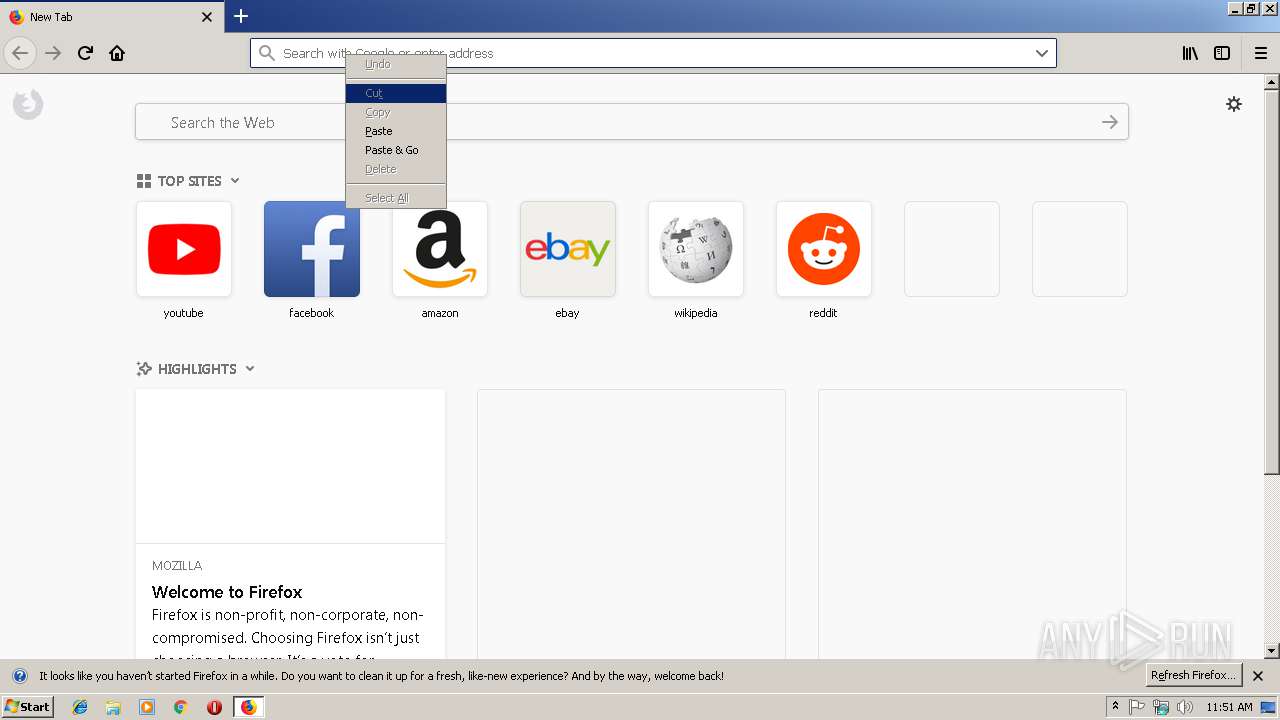Image resolution: width=1280 pixels, height=720 pixels.
Task: Click the first empty top site tile
Action: point(952,249)
